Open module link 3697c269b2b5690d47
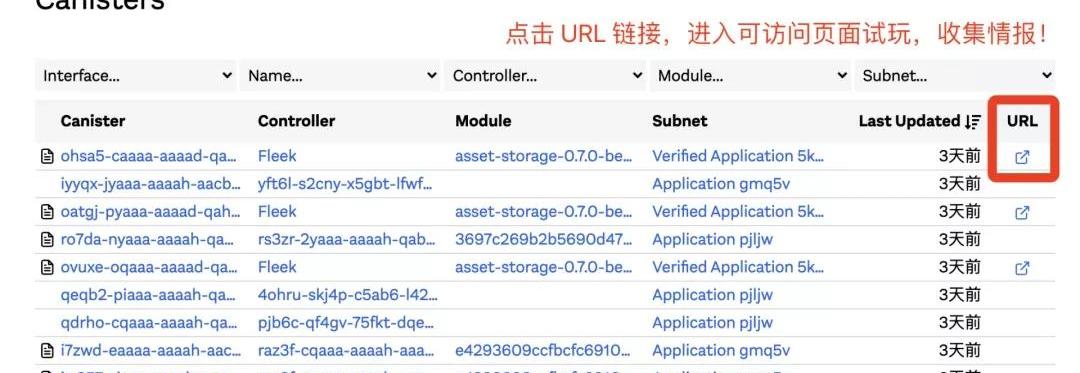This screenshot has width=1080, height=373. (543, 239)
